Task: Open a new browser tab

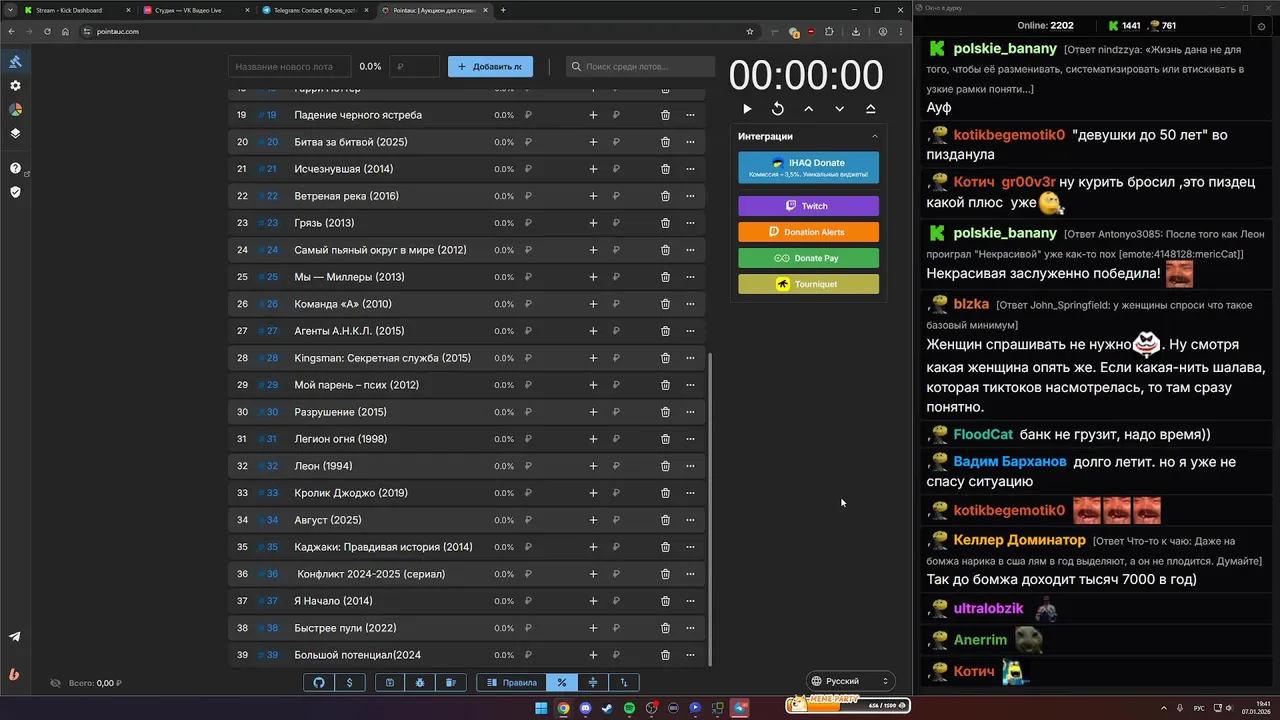Action: pyautogui.click(x=503, y=10)
